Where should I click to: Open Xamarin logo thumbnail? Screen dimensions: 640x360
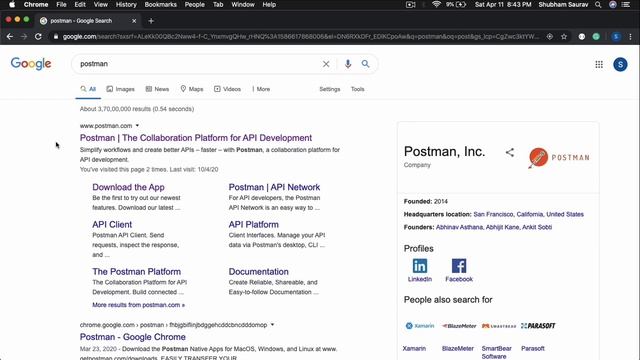420,326
